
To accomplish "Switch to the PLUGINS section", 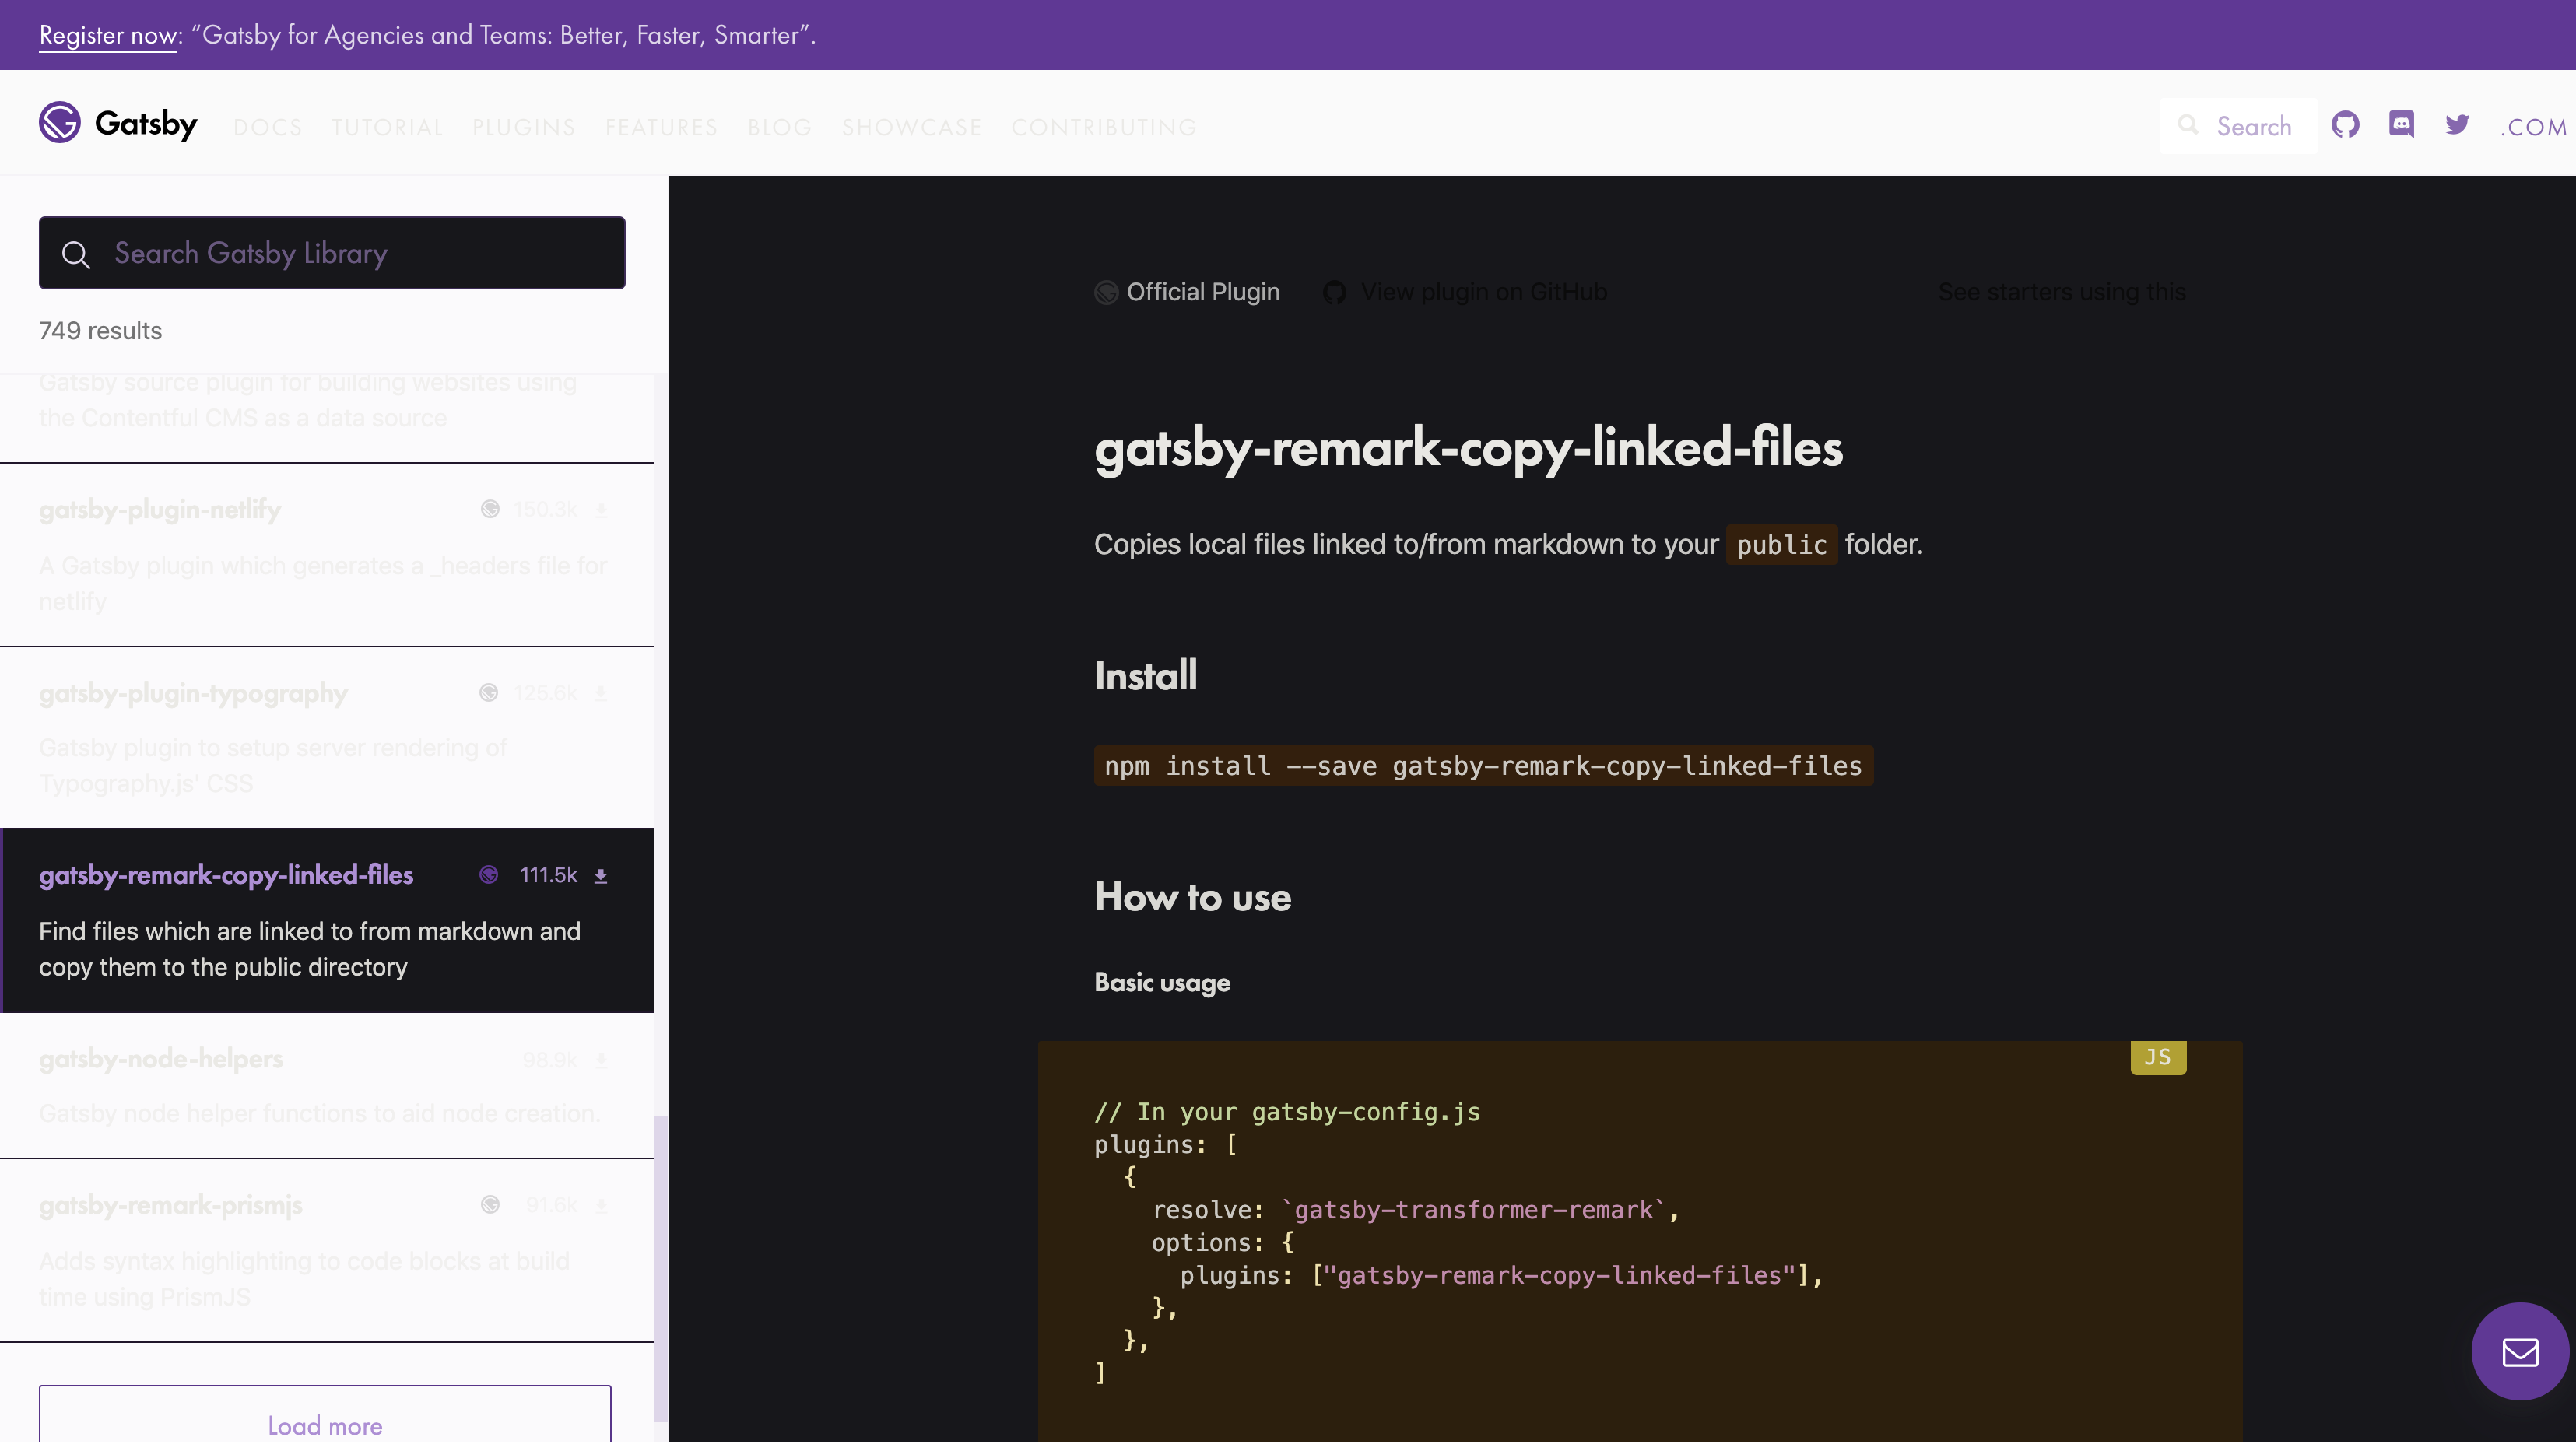I will [523, 127].
